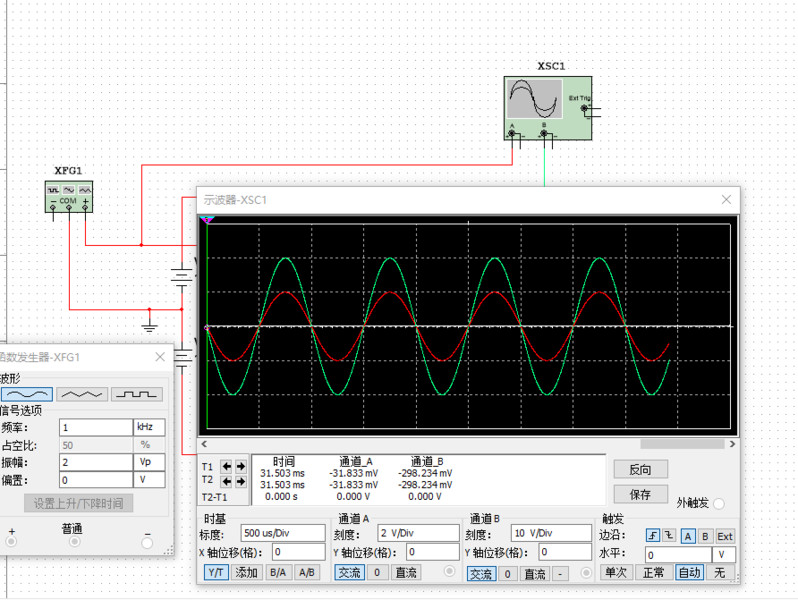Open the trigger level V unit dropdown
798x600 pixels.
(723, 554)
